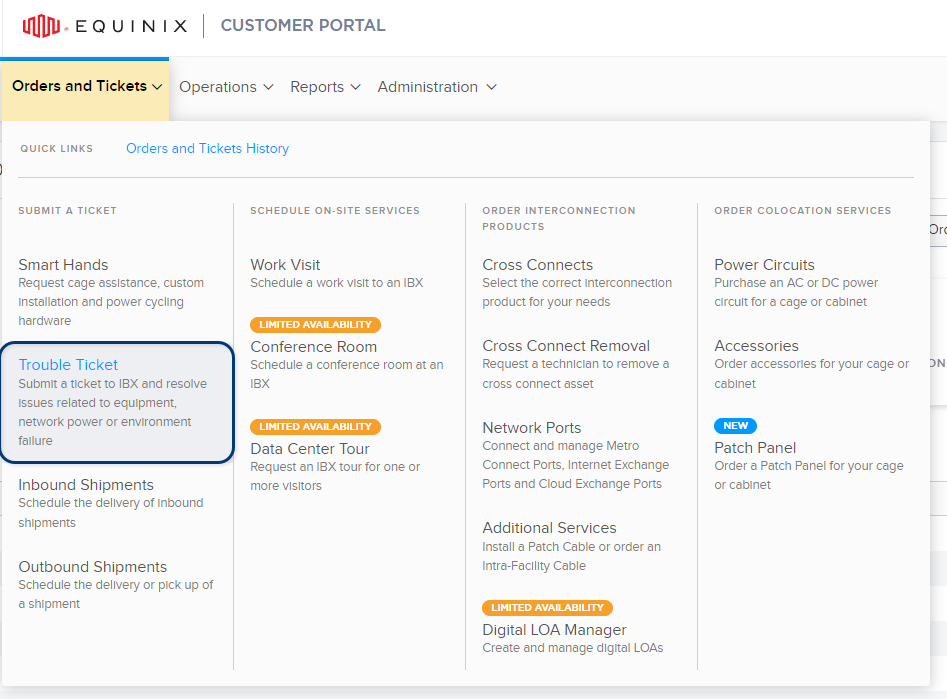Click 'Request an IBX tour' description
This screenshot has height=699, width=947.
pyautogui.click(x=335, y=476)
